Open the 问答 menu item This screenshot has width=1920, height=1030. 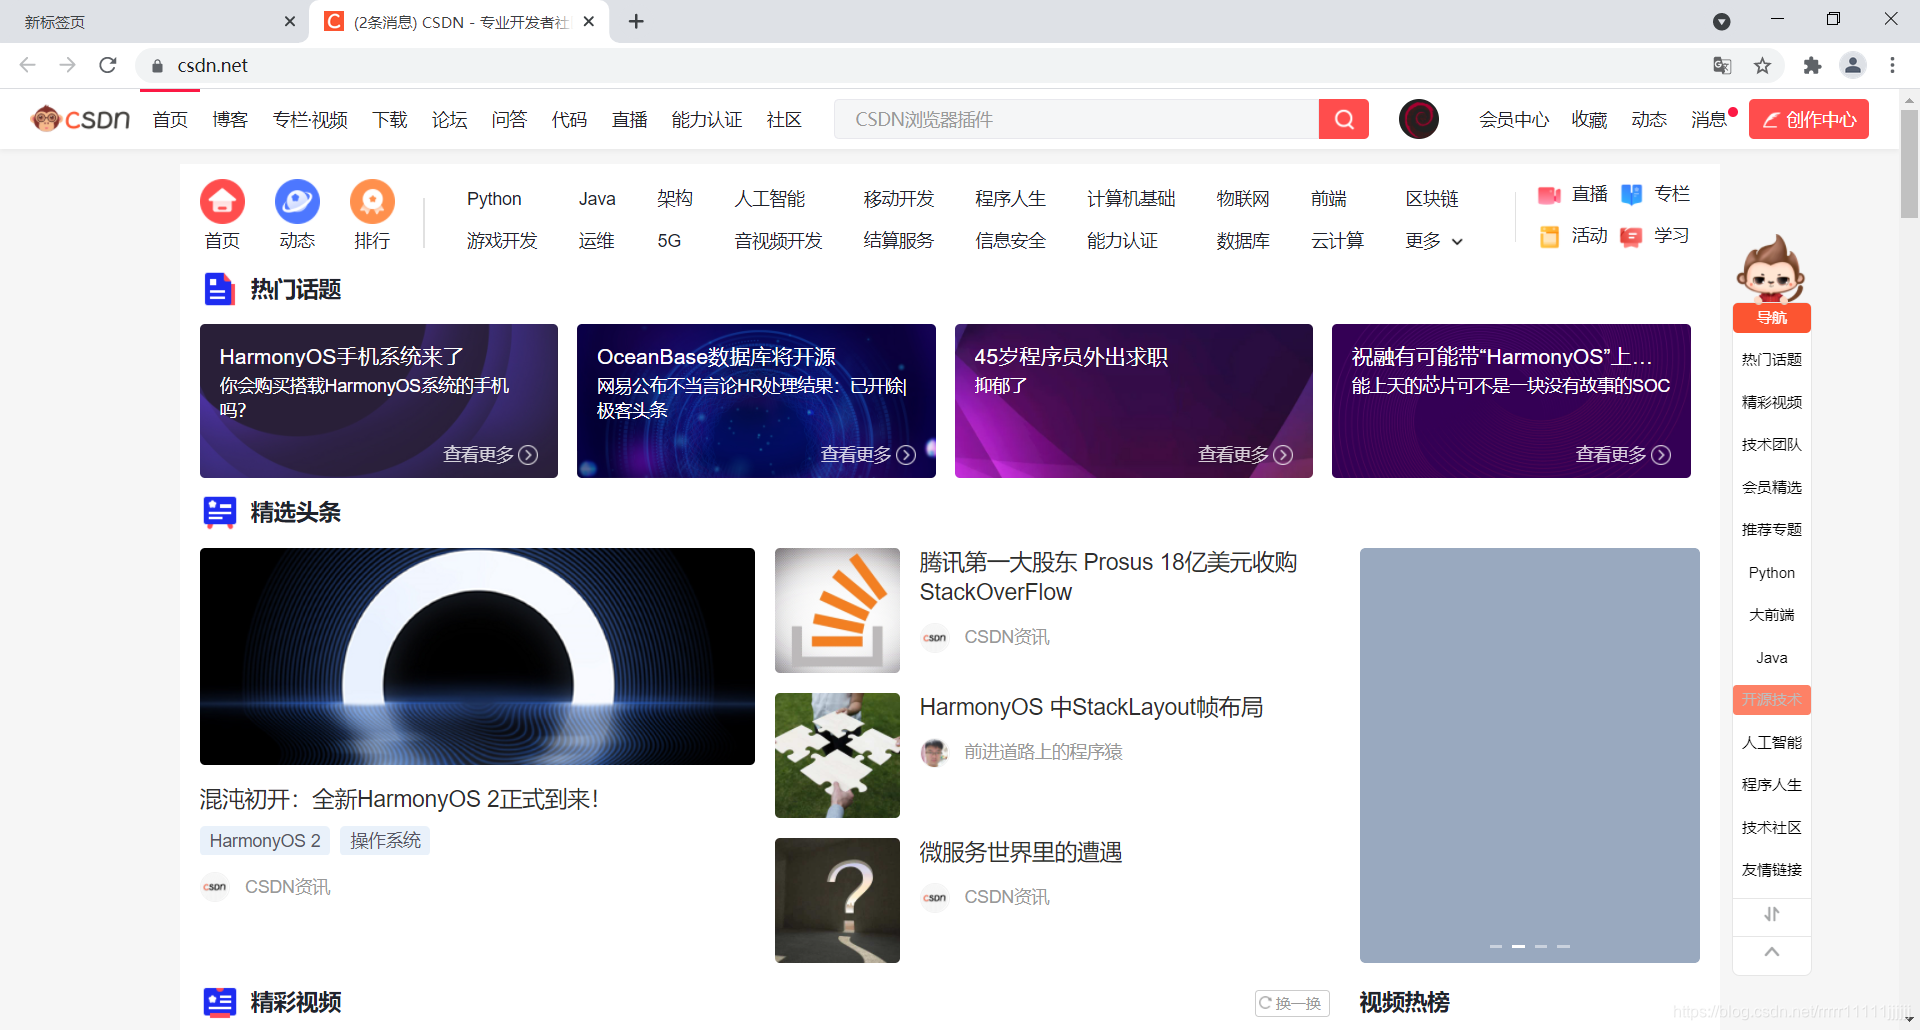coord(509,120)
